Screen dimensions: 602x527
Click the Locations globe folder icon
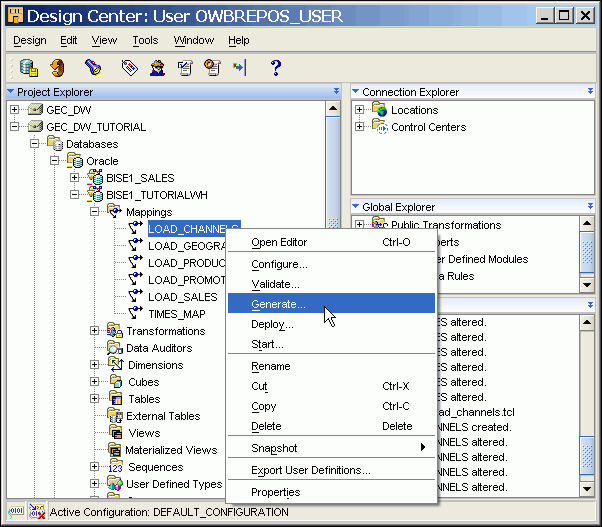click(x=379, y=109)
